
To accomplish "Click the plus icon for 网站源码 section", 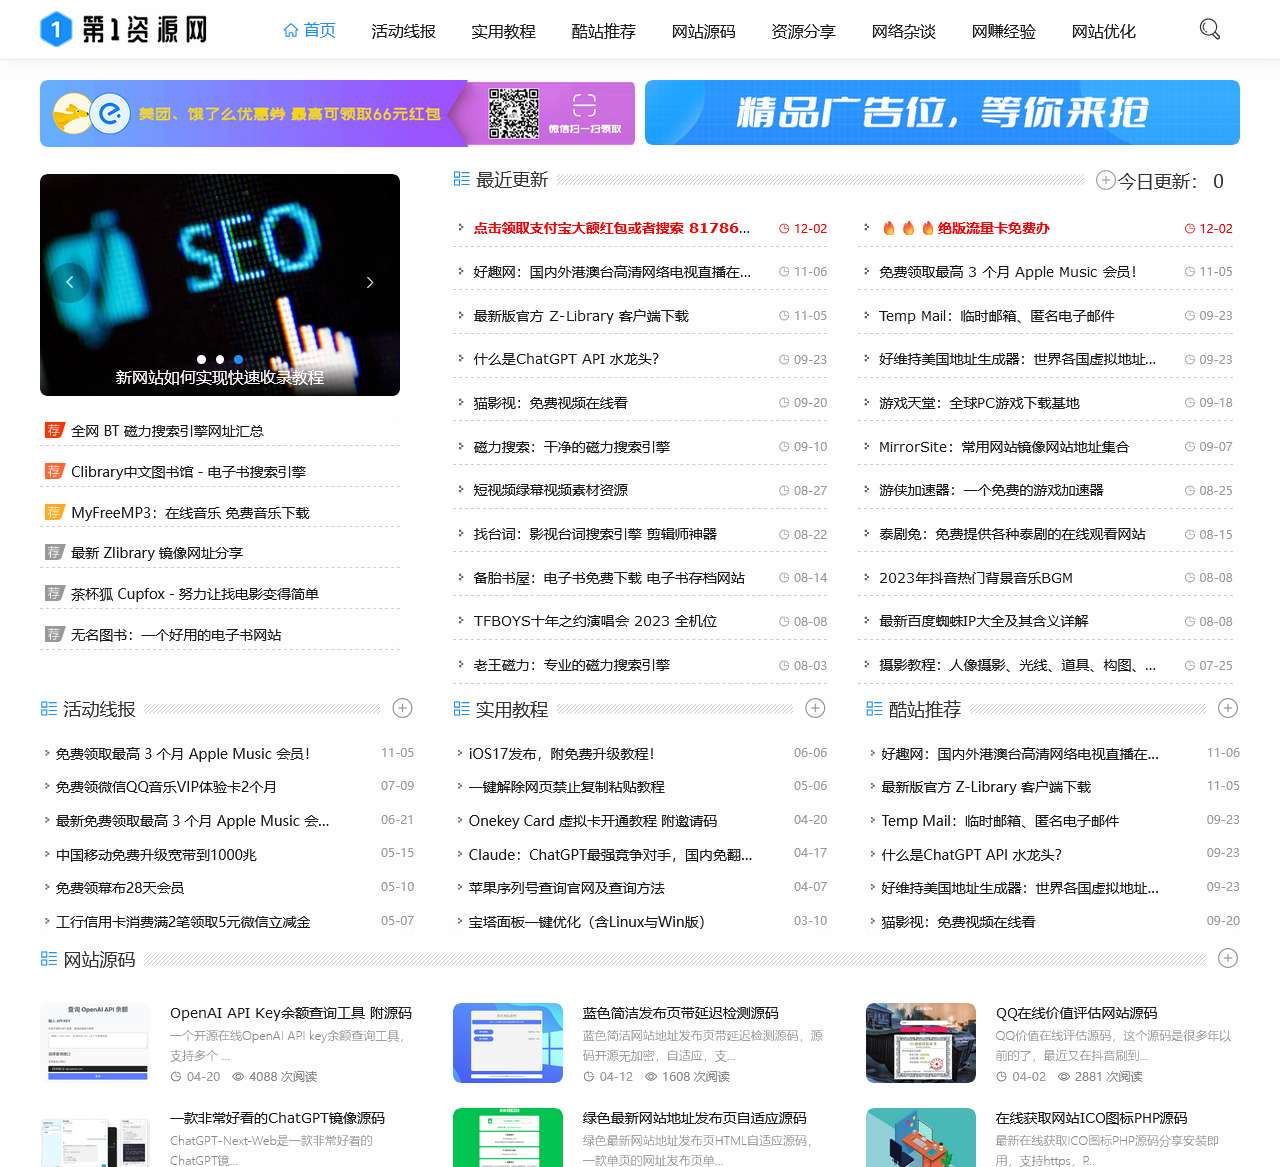I will click(x=1228, y=958).
